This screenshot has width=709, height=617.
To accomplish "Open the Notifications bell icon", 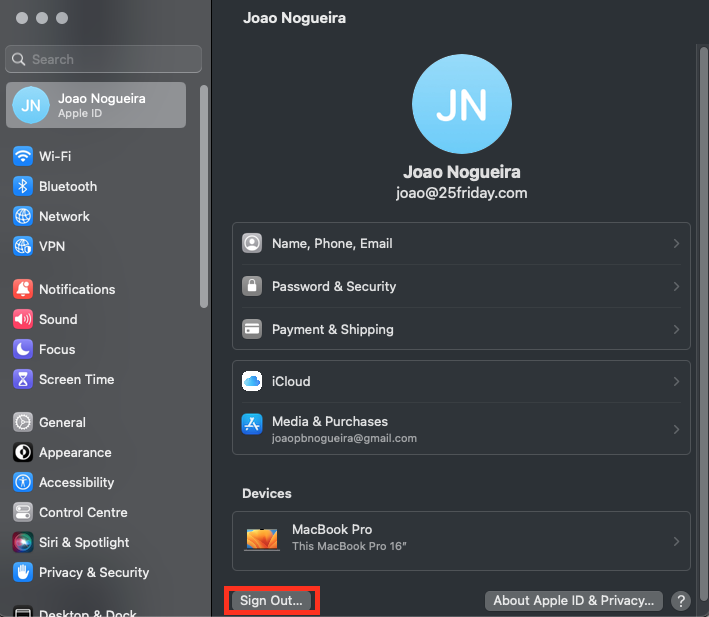I will tap(23, 289).
